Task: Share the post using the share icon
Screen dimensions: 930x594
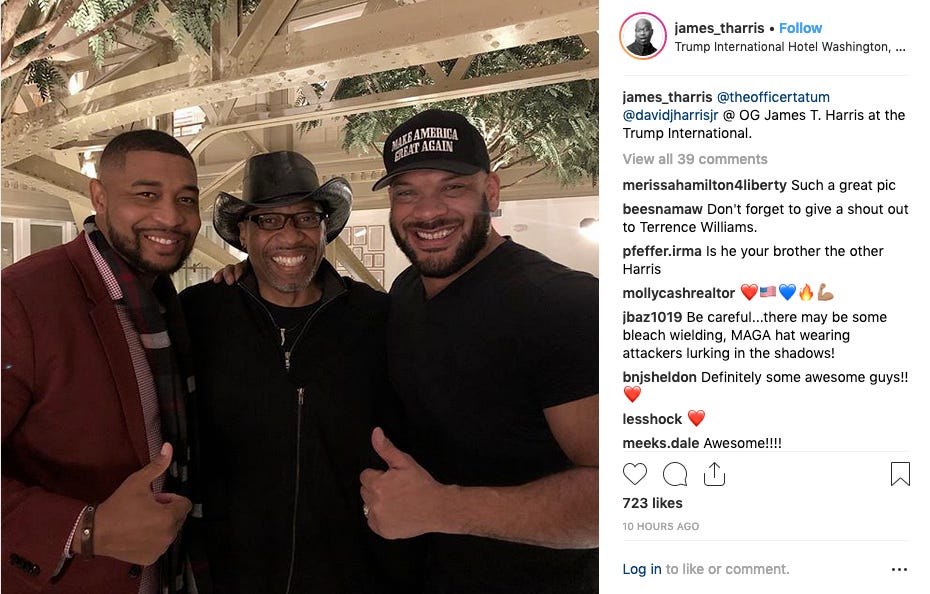Action: coord(714,474)
